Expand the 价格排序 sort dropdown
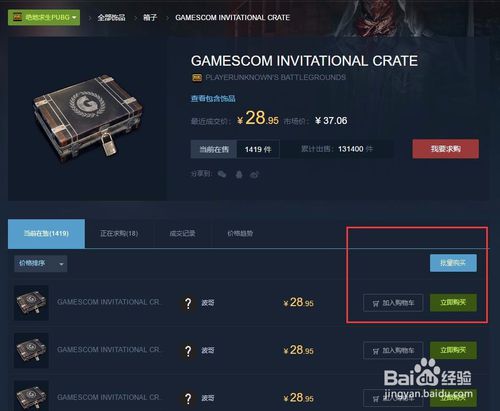This screenshot has width=500, height=411. [41, 264]
